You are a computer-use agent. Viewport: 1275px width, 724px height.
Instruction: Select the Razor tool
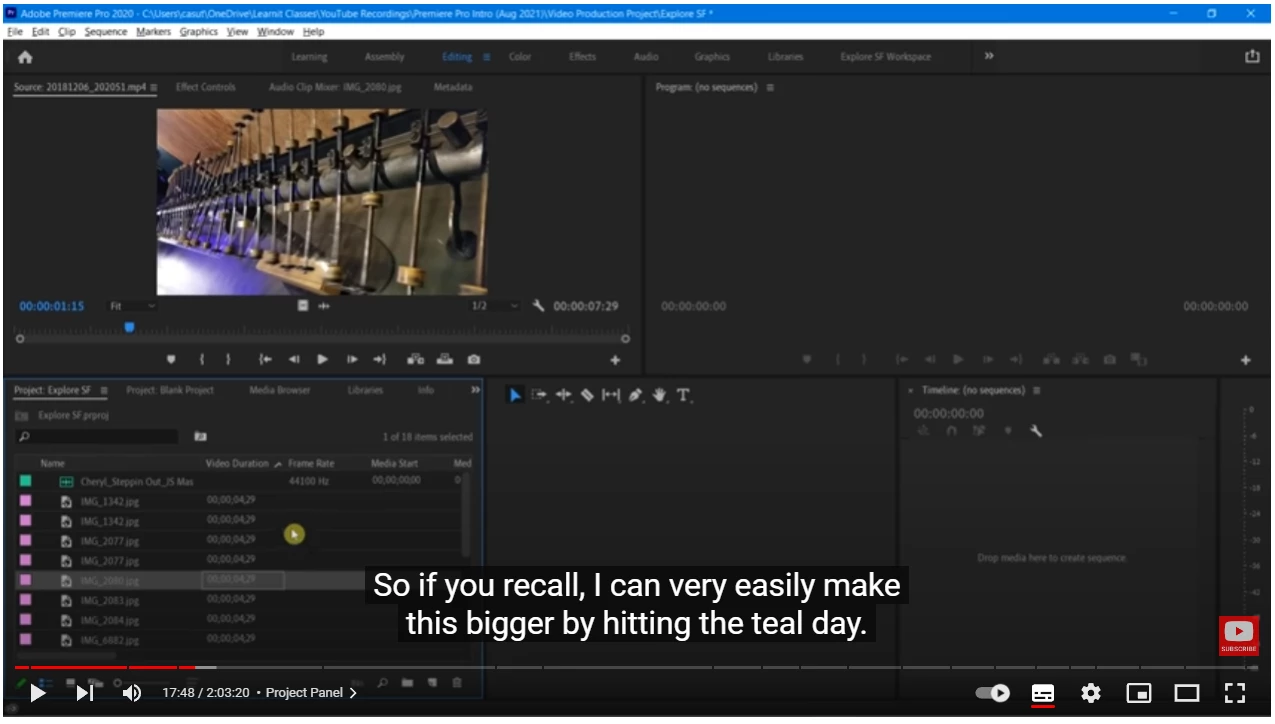point(587,395)
